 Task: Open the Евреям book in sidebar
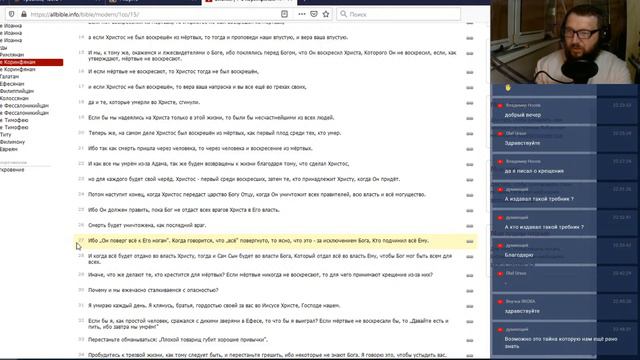pyautogui.click(x=9, y=149)
